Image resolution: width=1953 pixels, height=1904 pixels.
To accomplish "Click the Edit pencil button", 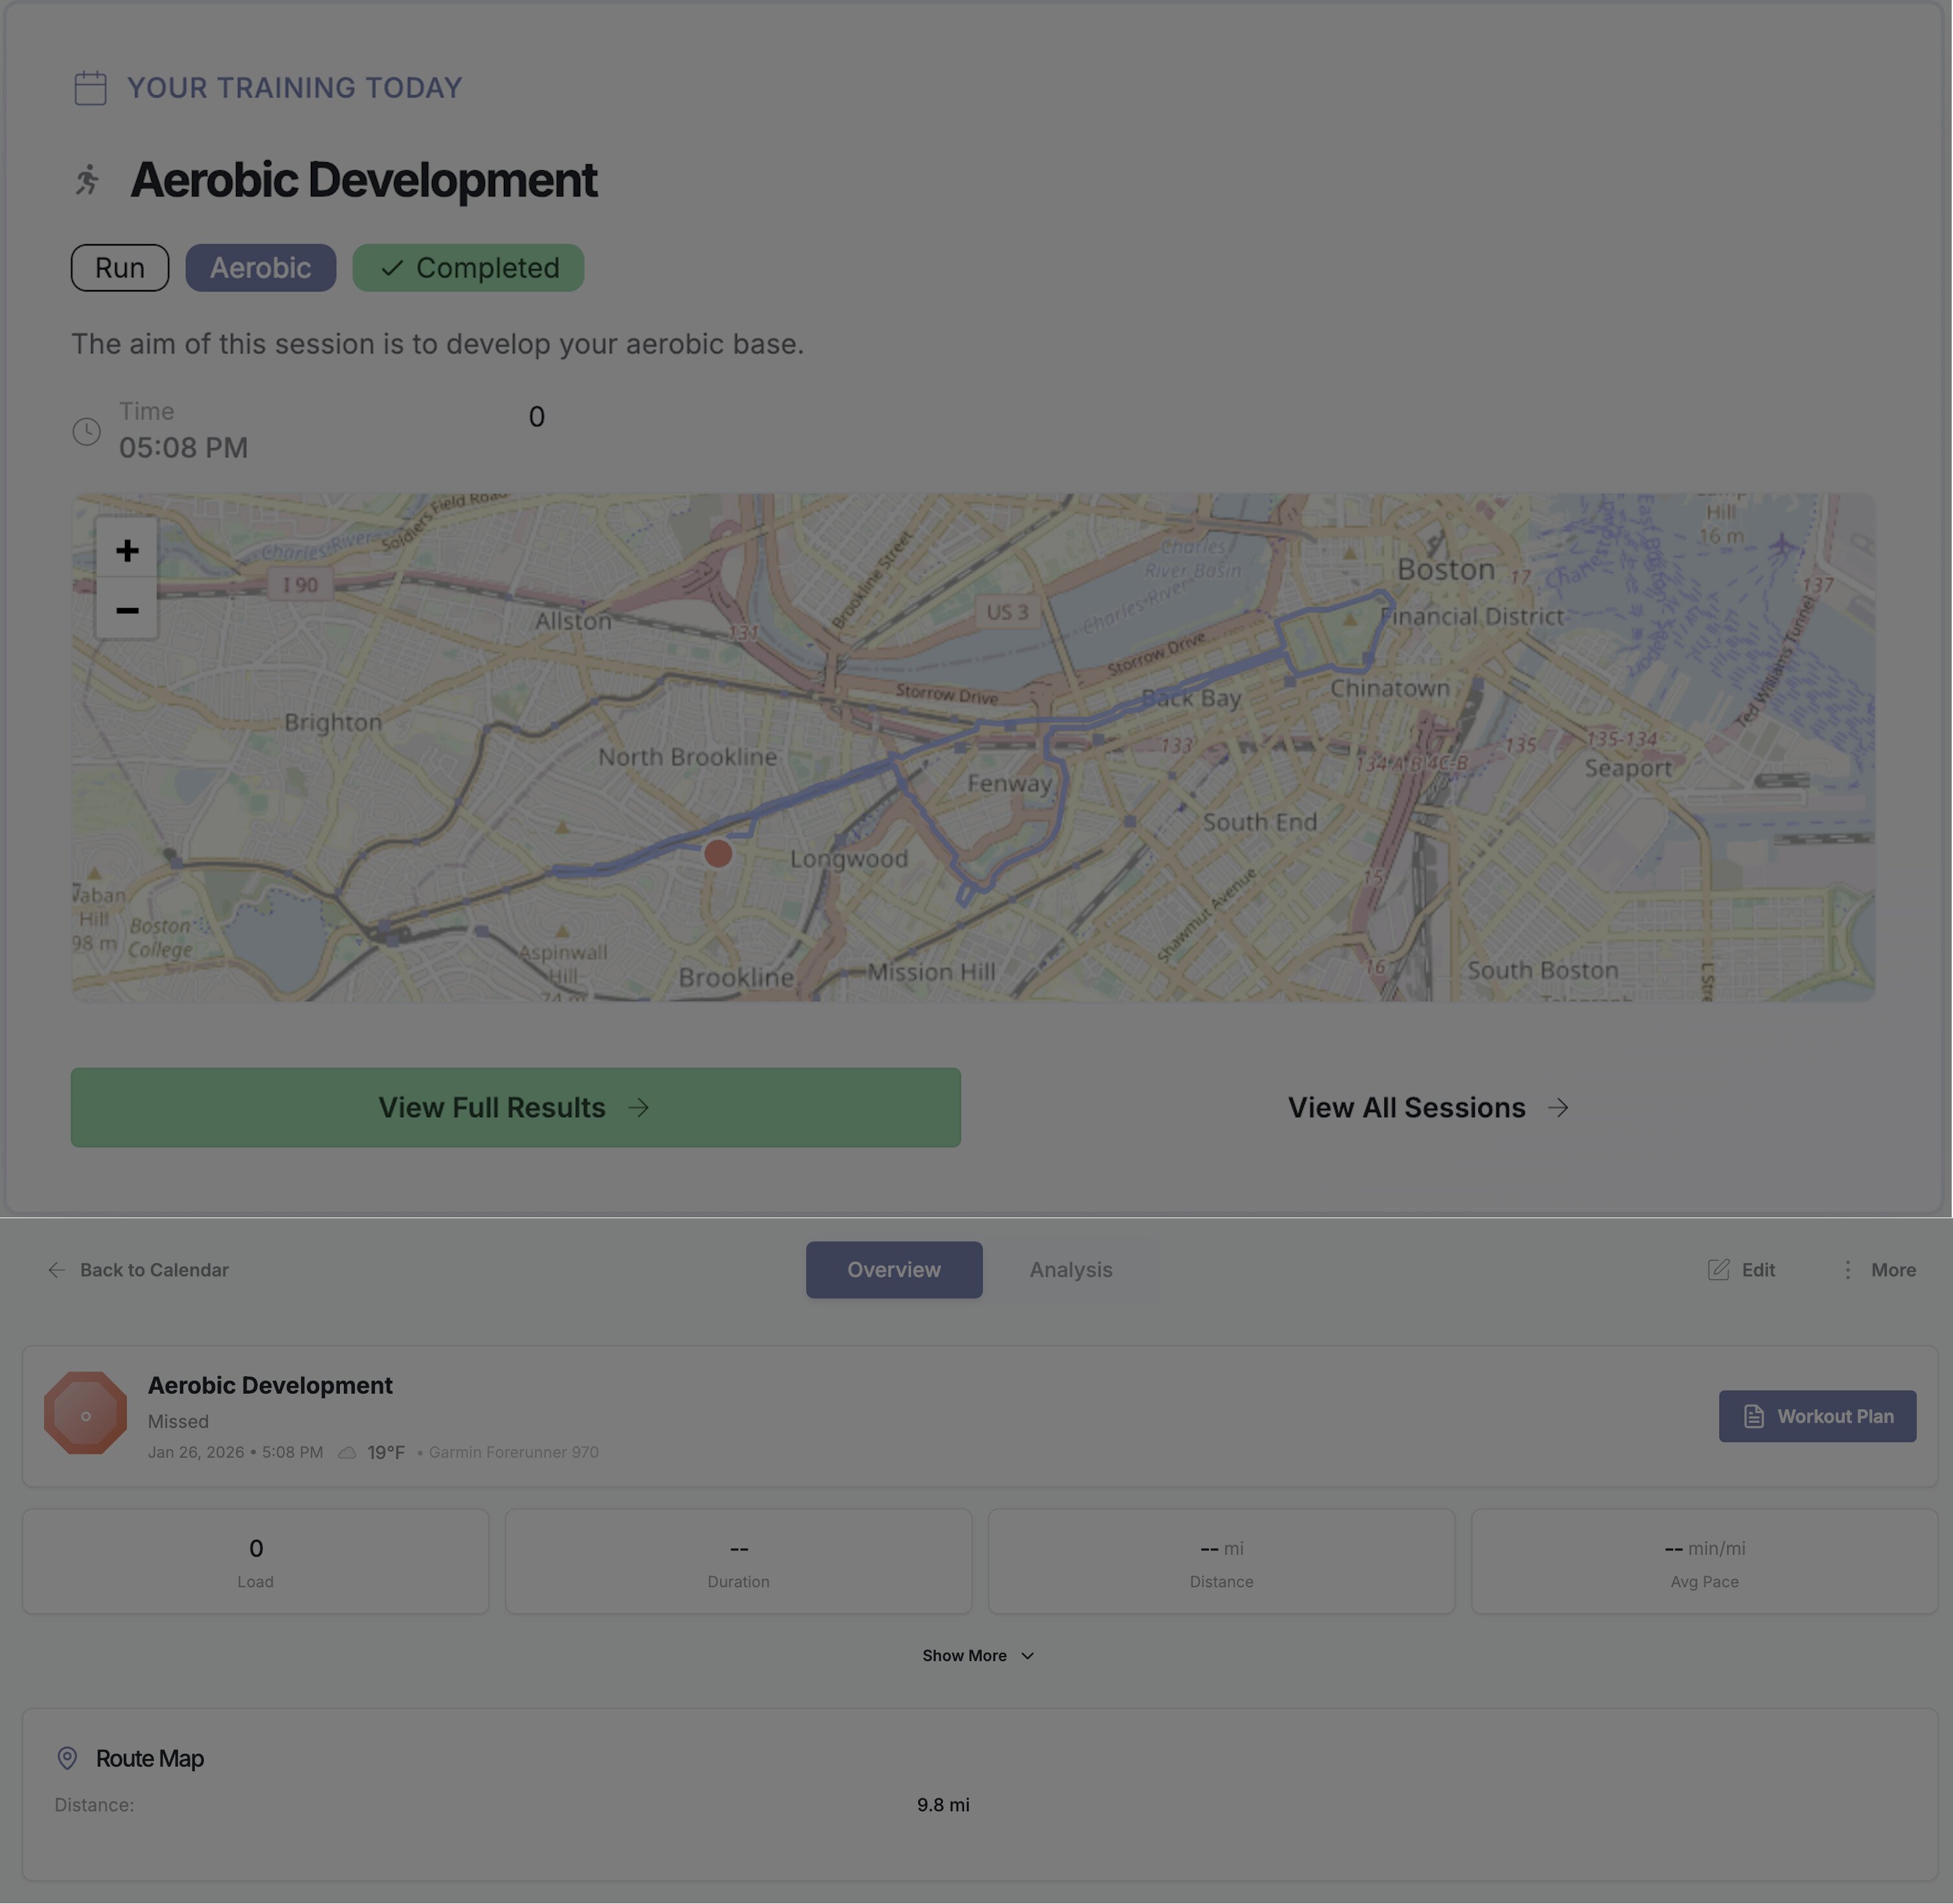I will click(1741, 1269).
